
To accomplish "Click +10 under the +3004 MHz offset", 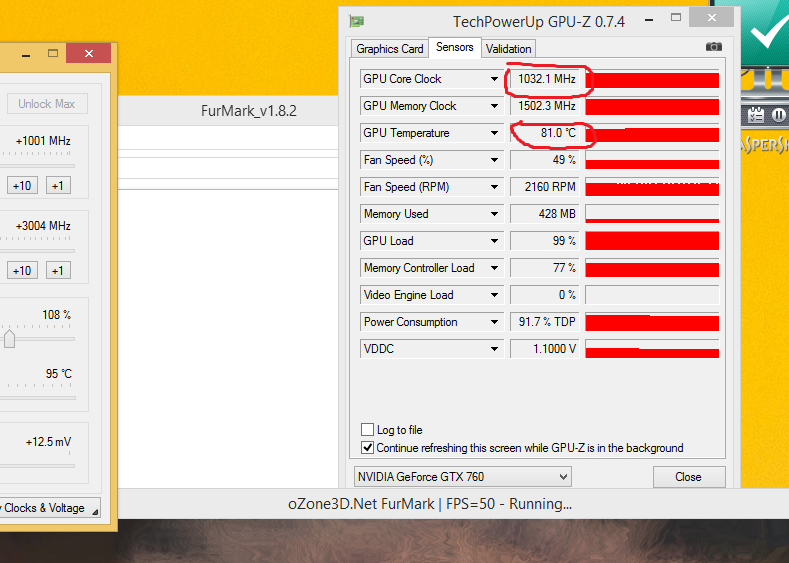I will [22, 271].
